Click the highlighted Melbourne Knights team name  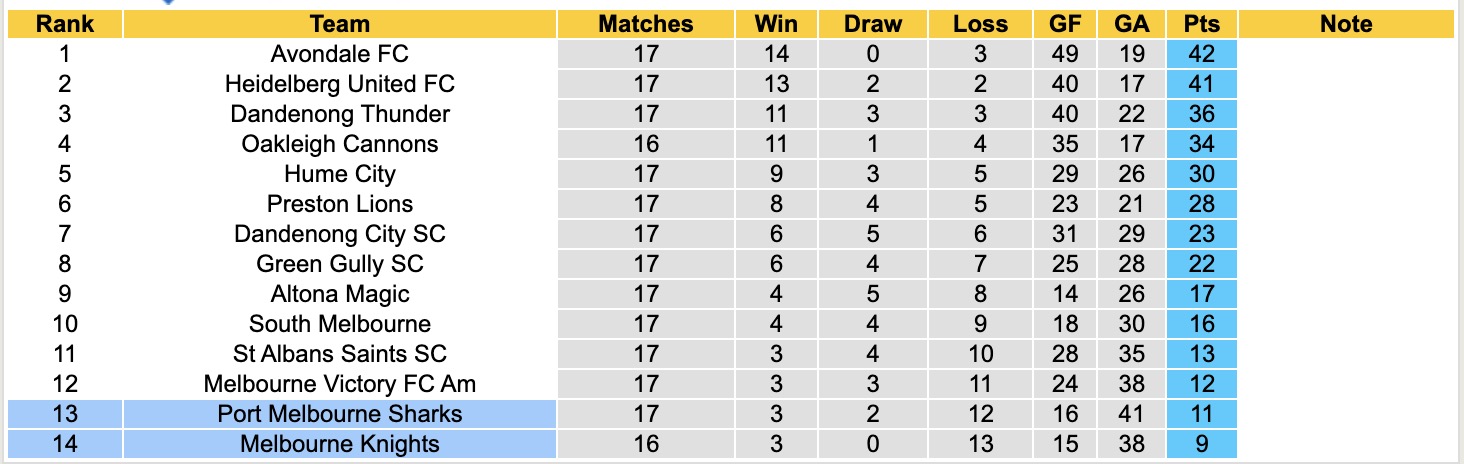(339, 444)
